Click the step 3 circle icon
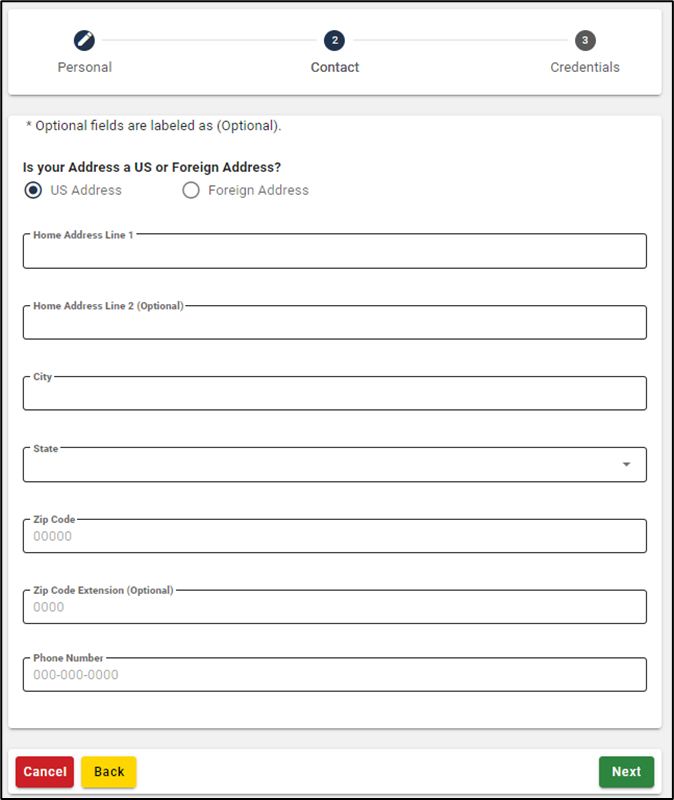 click(585, 40)
